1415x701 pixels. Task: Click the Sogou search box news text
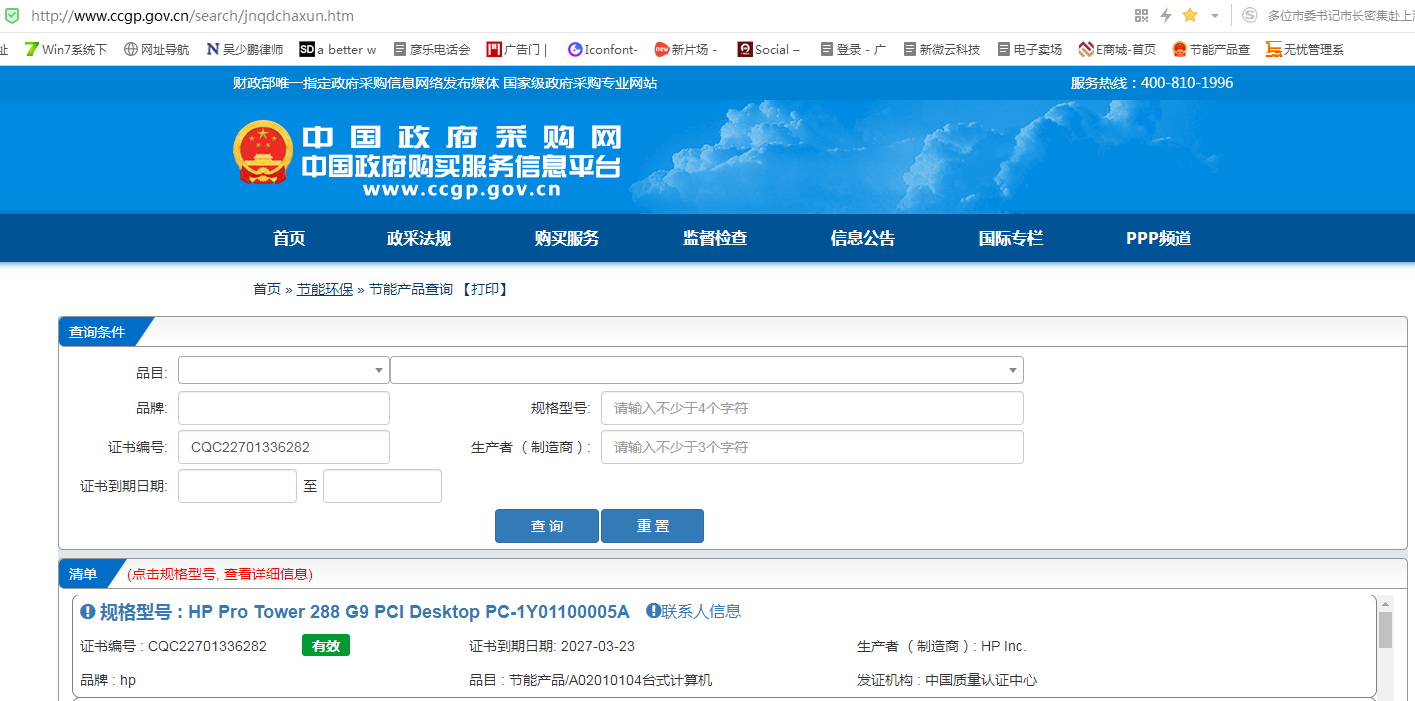coord(1340,16)
